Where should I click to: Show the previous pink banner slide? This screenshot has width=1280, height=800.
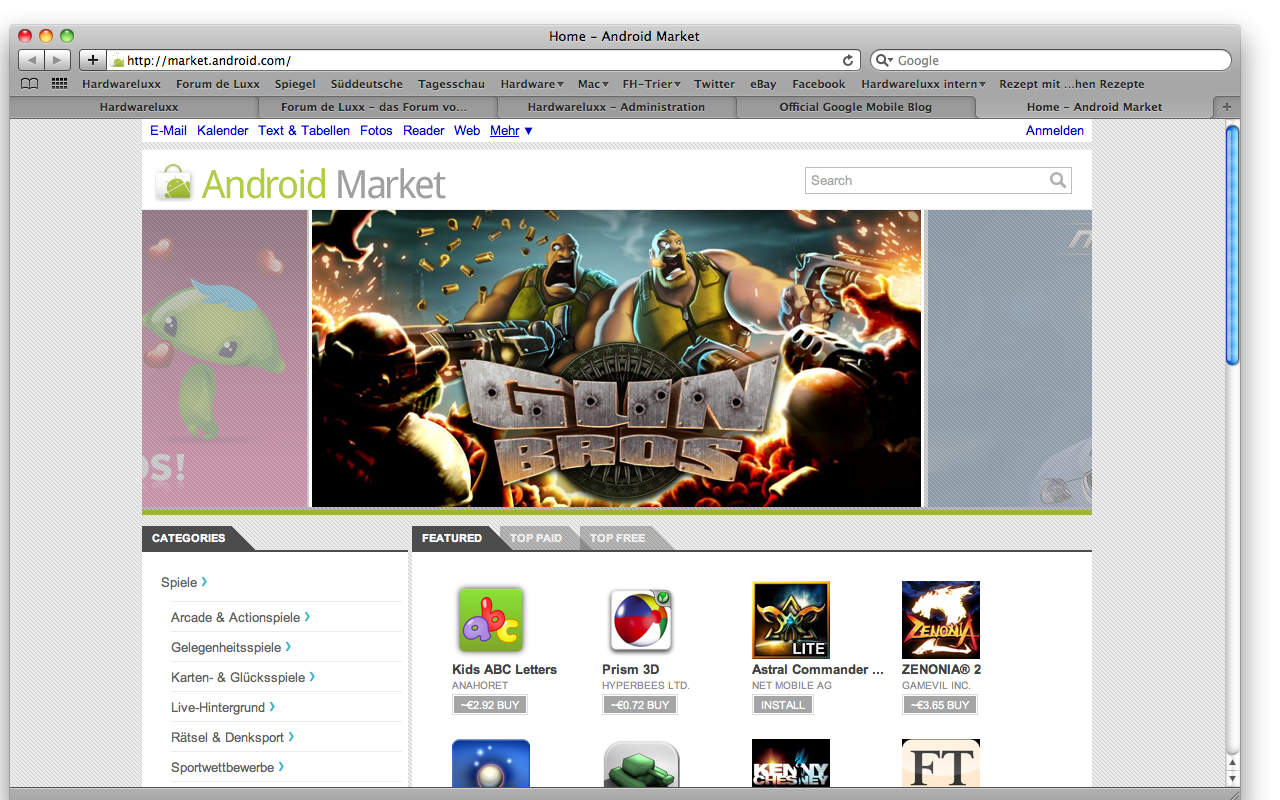pos(225,358)
